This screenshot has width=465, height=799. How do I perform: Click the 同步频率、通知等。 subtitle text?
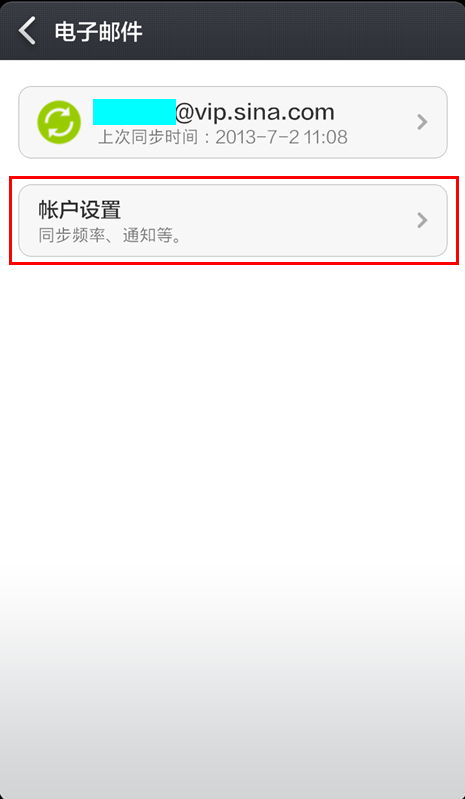pos(111,236)
